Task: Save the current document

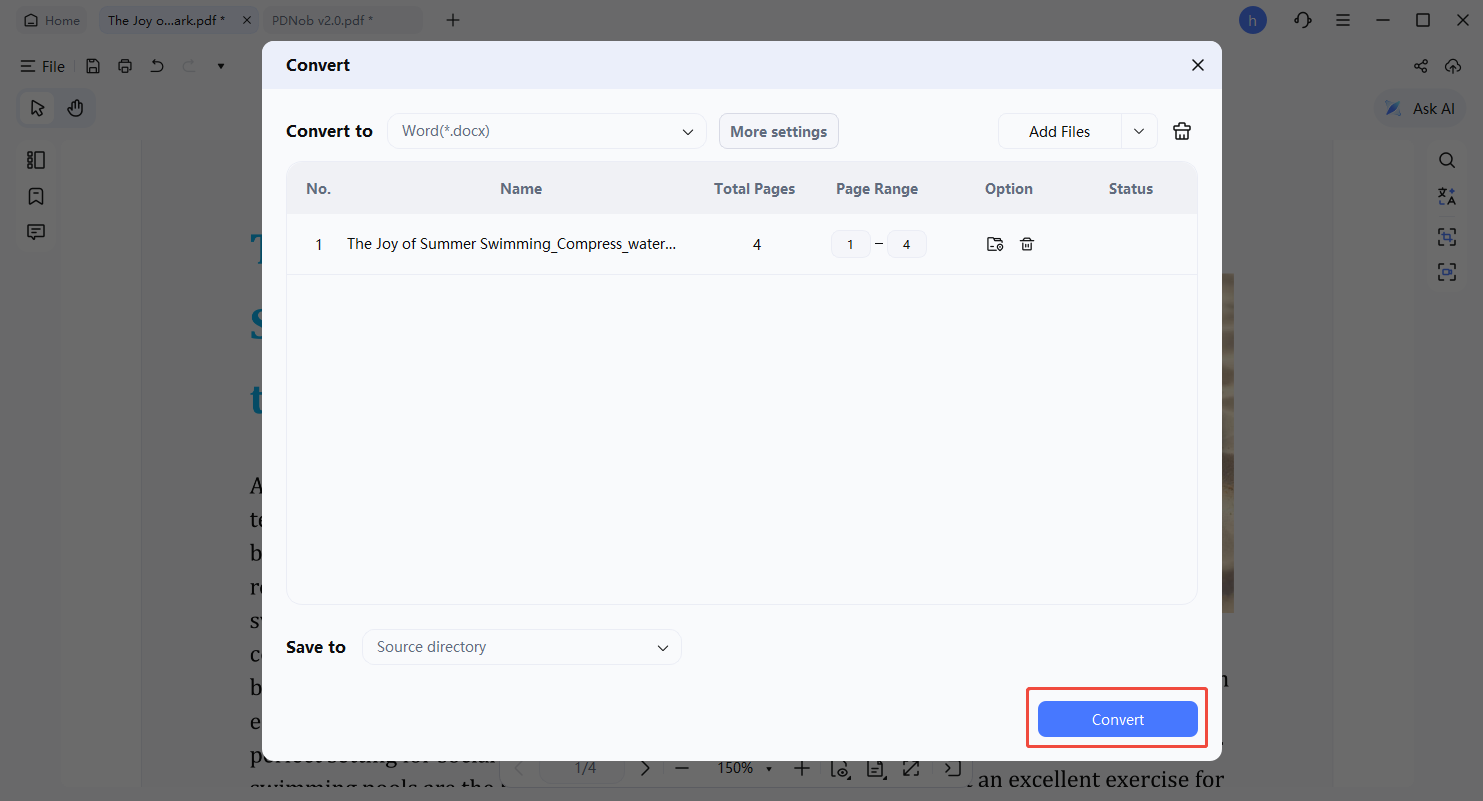Action: pyautogui.click(x=92, y=65)
